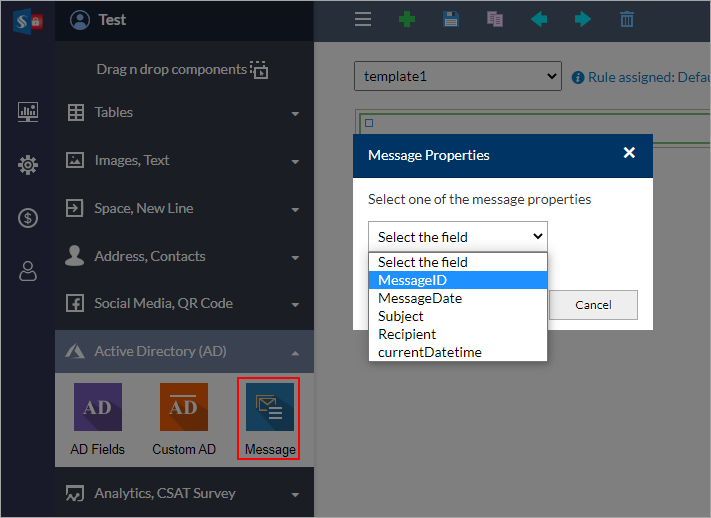The width and height of the screenshot is (711, 518).
Task: Click the Cancel button
Action: (x=593, y=305)
